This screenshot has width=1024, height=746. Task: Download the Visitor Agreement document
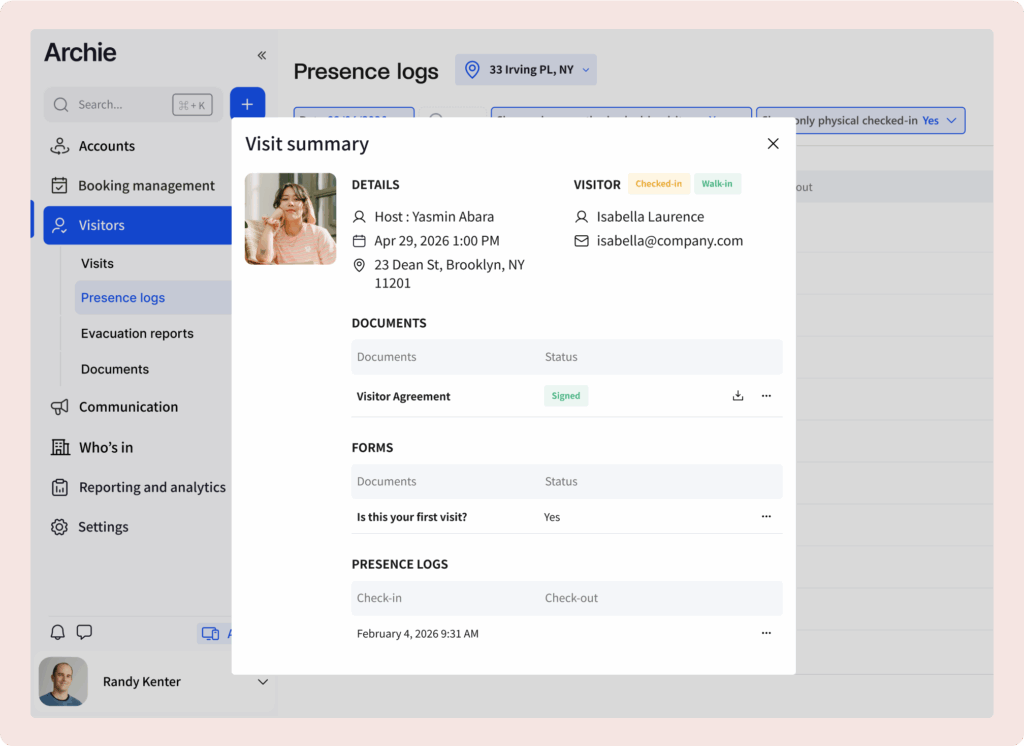[x=738, y=396]
